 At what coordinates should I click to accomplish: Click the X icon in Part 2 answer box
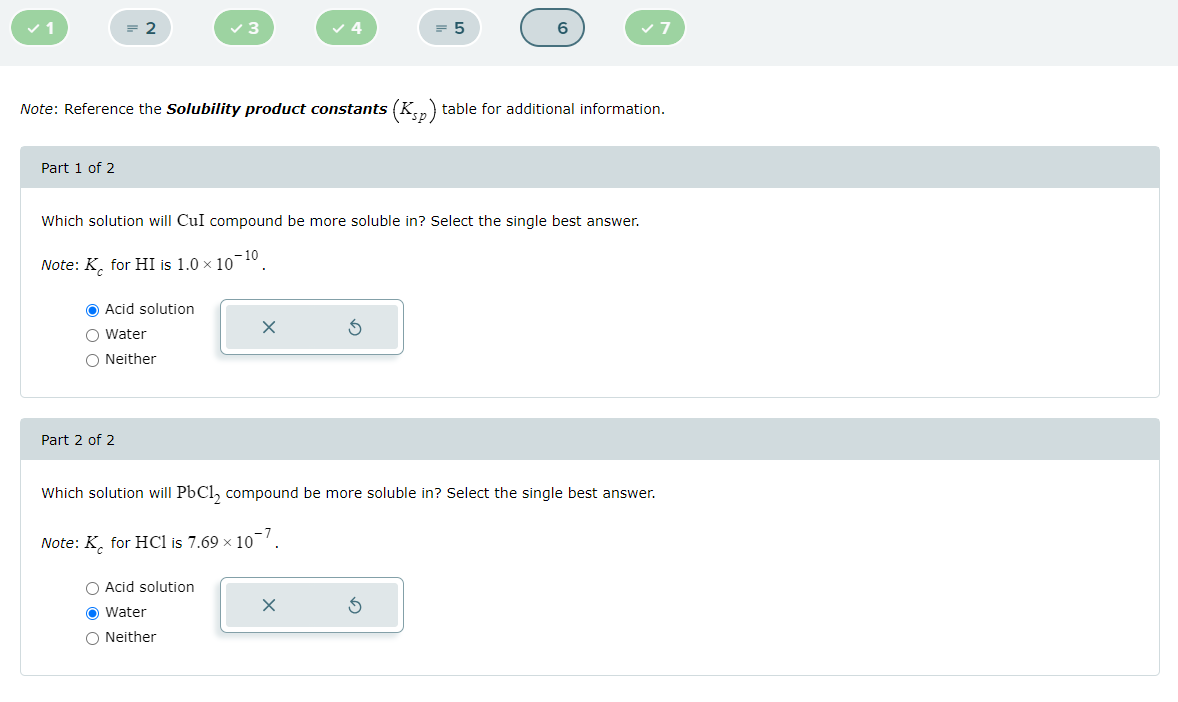(x=268, y=604)
